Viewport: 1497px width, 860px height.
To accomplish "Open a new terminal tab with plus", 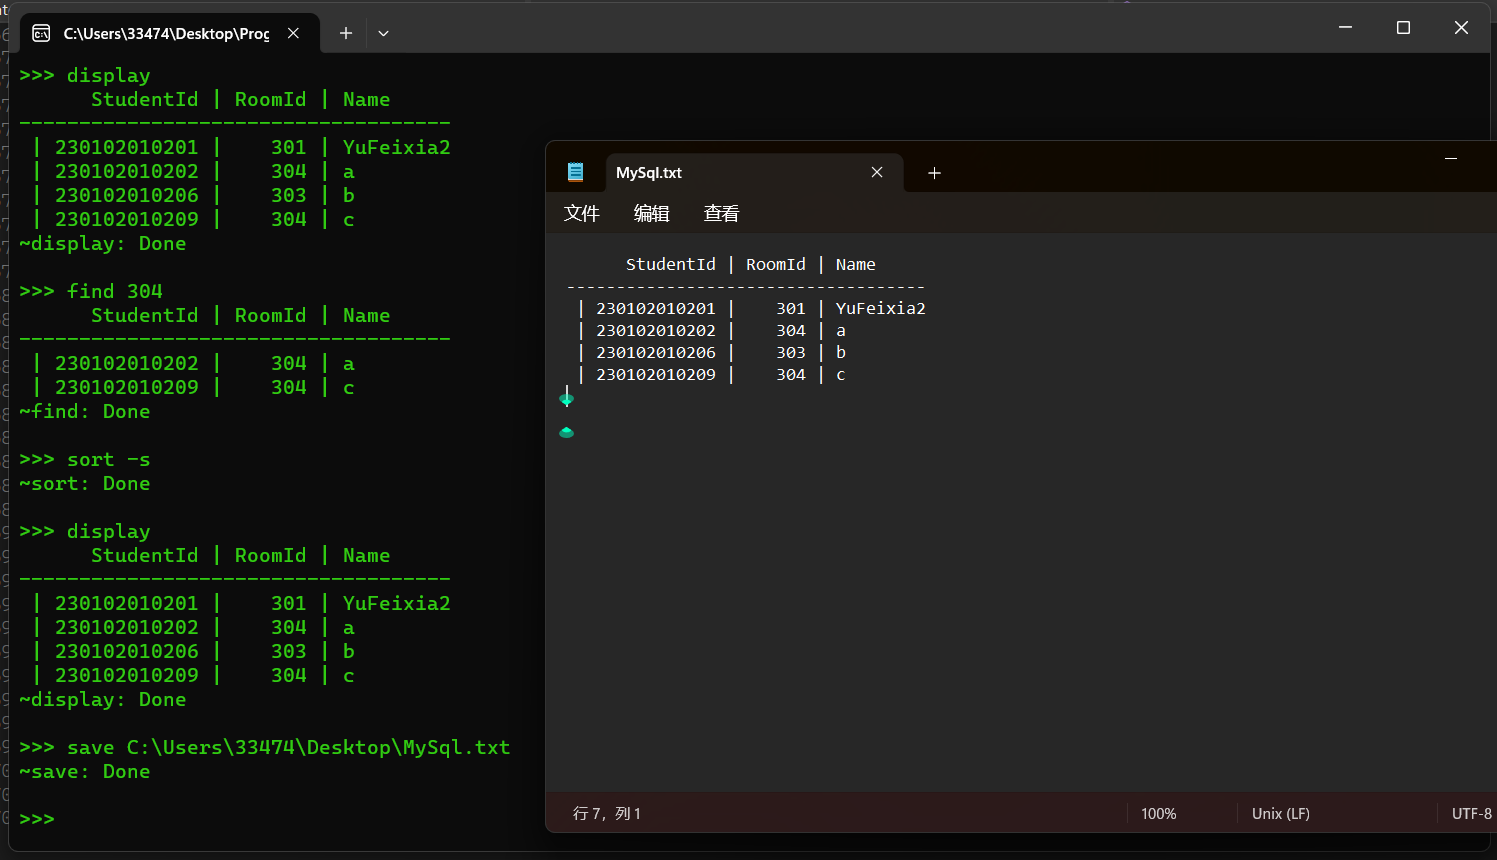I will (346, 33).
